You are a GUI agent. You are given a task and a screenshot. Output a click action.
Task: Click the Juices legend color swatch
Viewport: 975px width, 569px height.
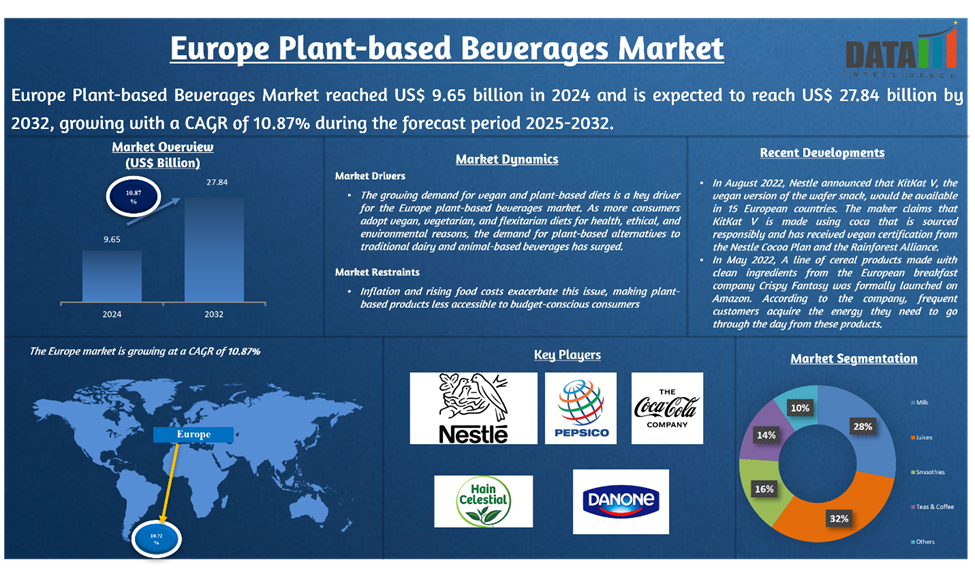click(913, 438)
